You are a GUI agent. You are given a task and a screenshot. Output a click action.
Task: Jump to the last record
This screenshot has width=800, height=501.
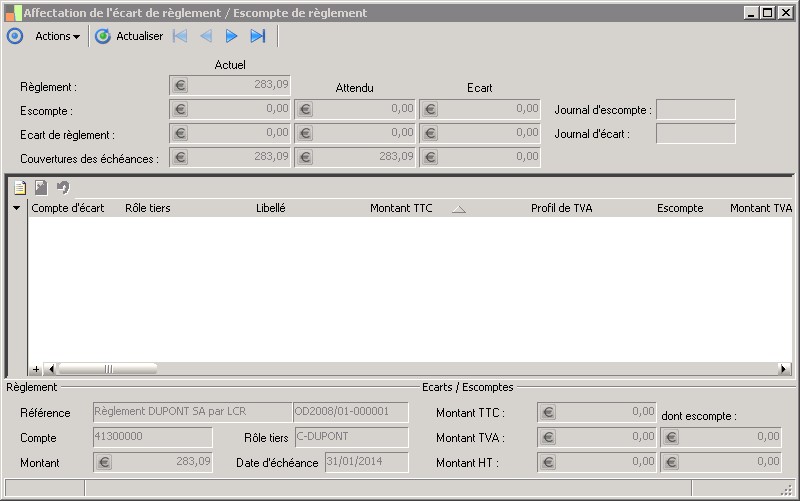pos(258,36)
